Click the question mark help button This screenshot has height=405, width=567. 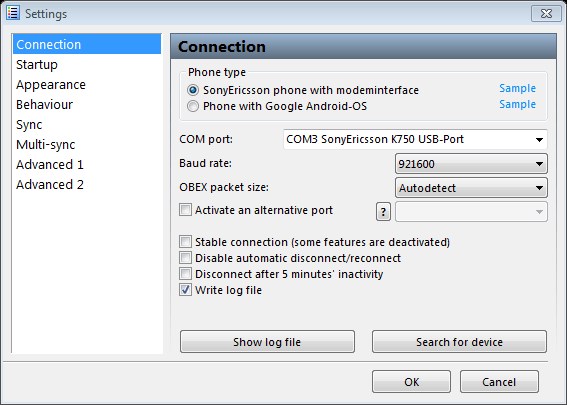(383, 212)
